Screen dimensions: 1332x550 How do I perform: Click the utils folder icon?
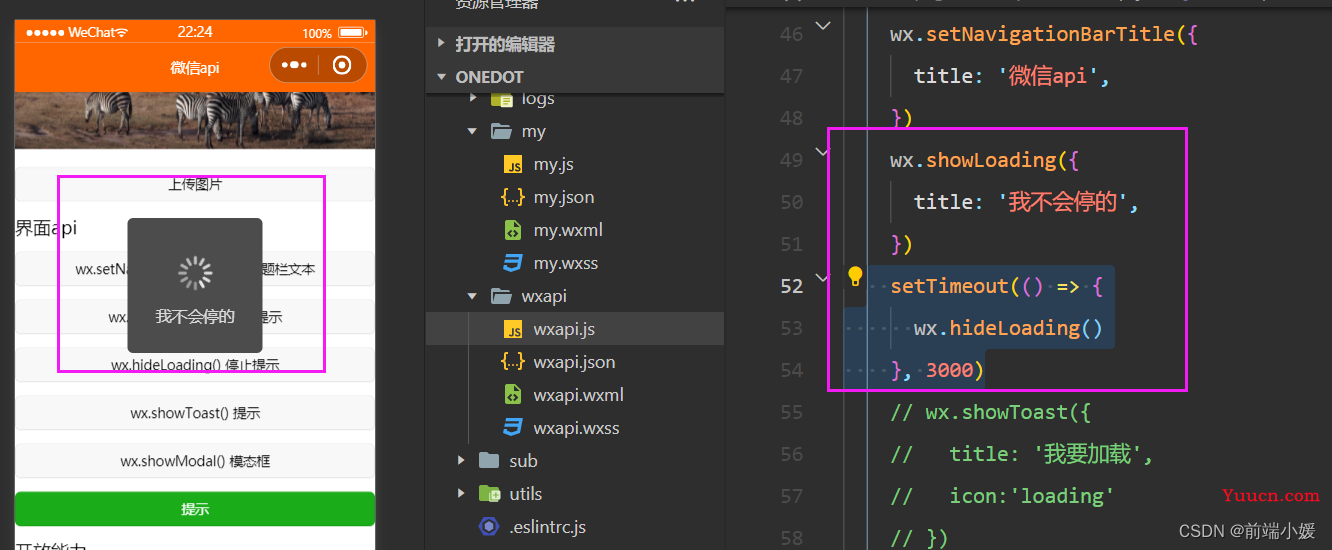pyautogui.click(x=489, y=494)
